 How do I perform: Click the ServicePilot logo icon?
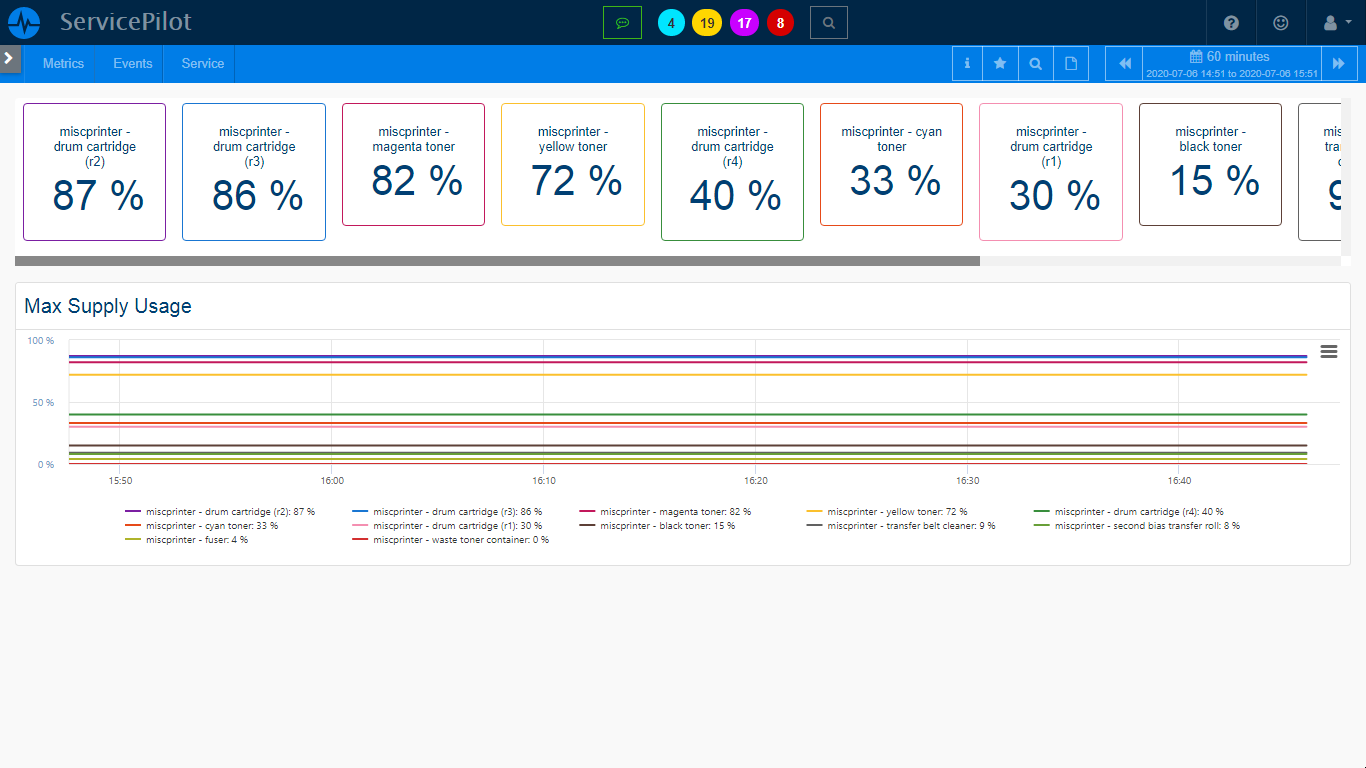click(x=24, y=22)
